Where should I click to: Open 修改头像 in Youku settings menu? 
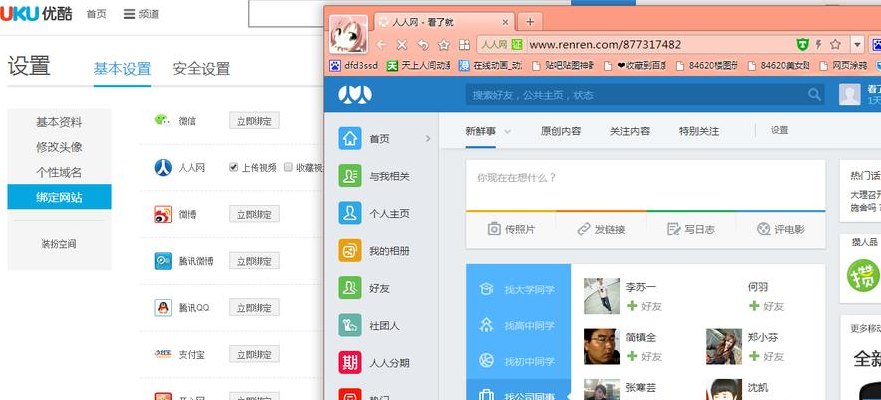click(59, 147)
